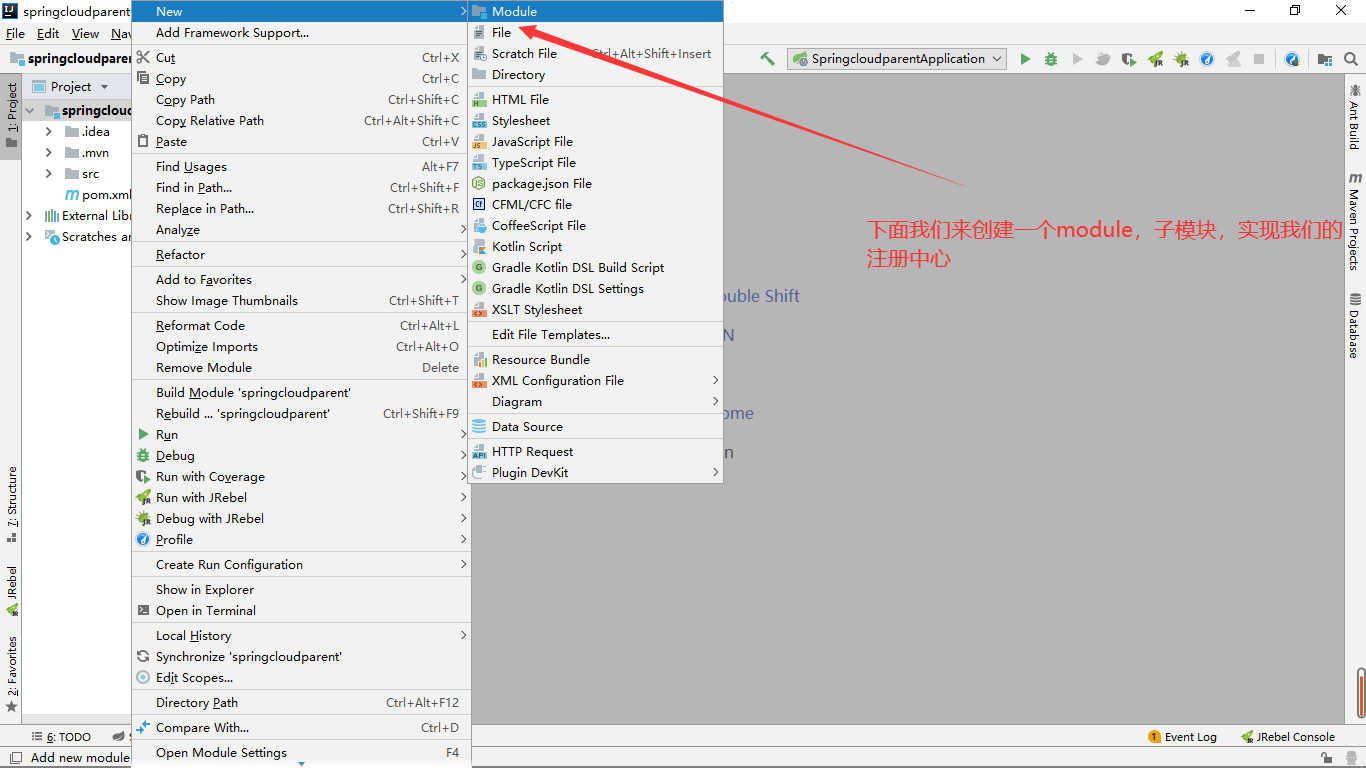Create a new Resource Bundle
Image resolution: width=1366 pixels, height=768 pixels.
(x=595, y=360)
